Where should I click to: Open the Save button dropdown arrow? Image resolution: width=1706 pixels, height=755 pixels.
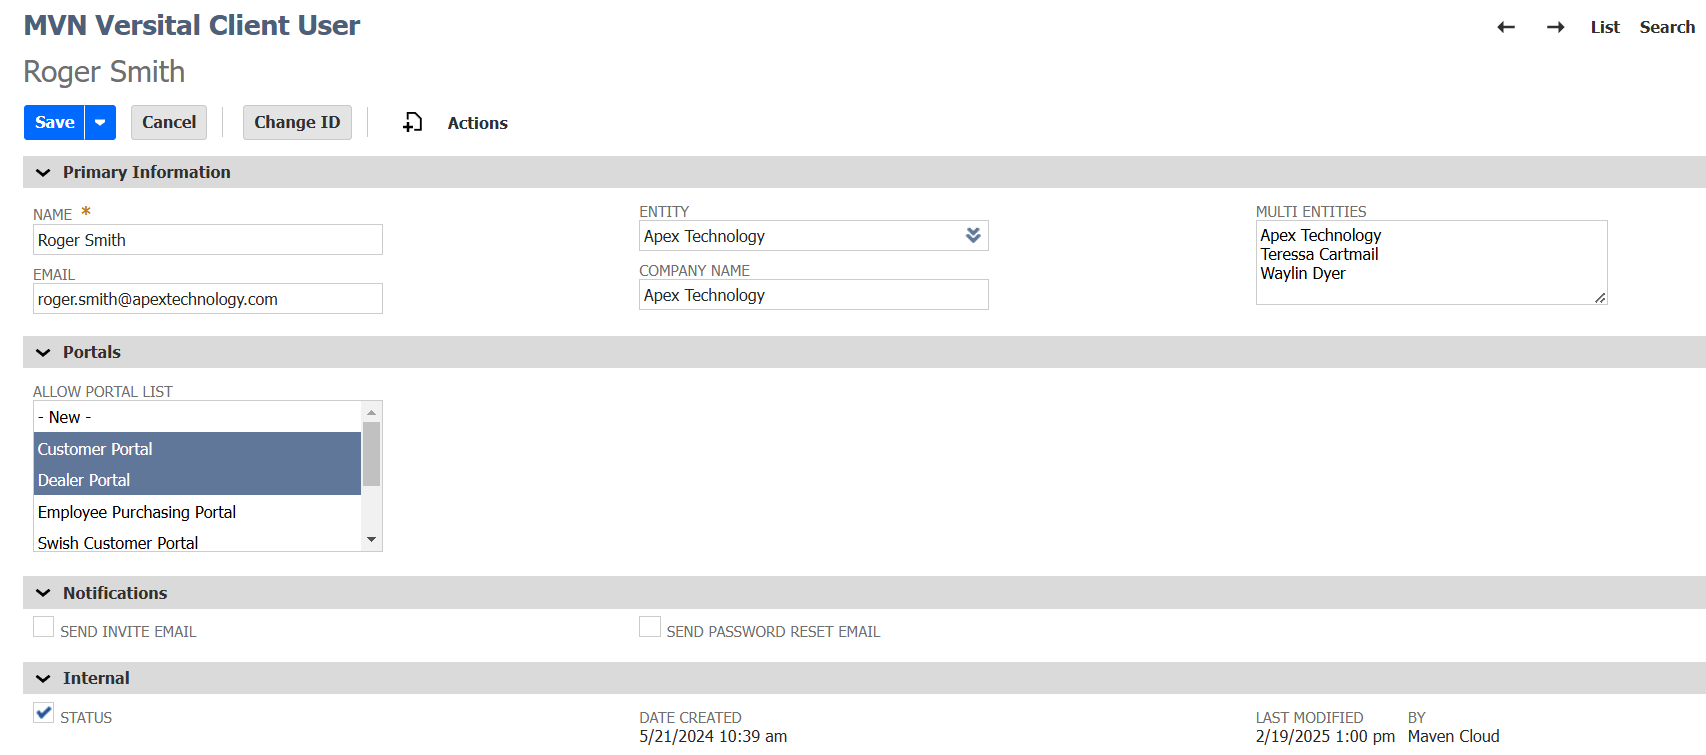pos(100,122)
